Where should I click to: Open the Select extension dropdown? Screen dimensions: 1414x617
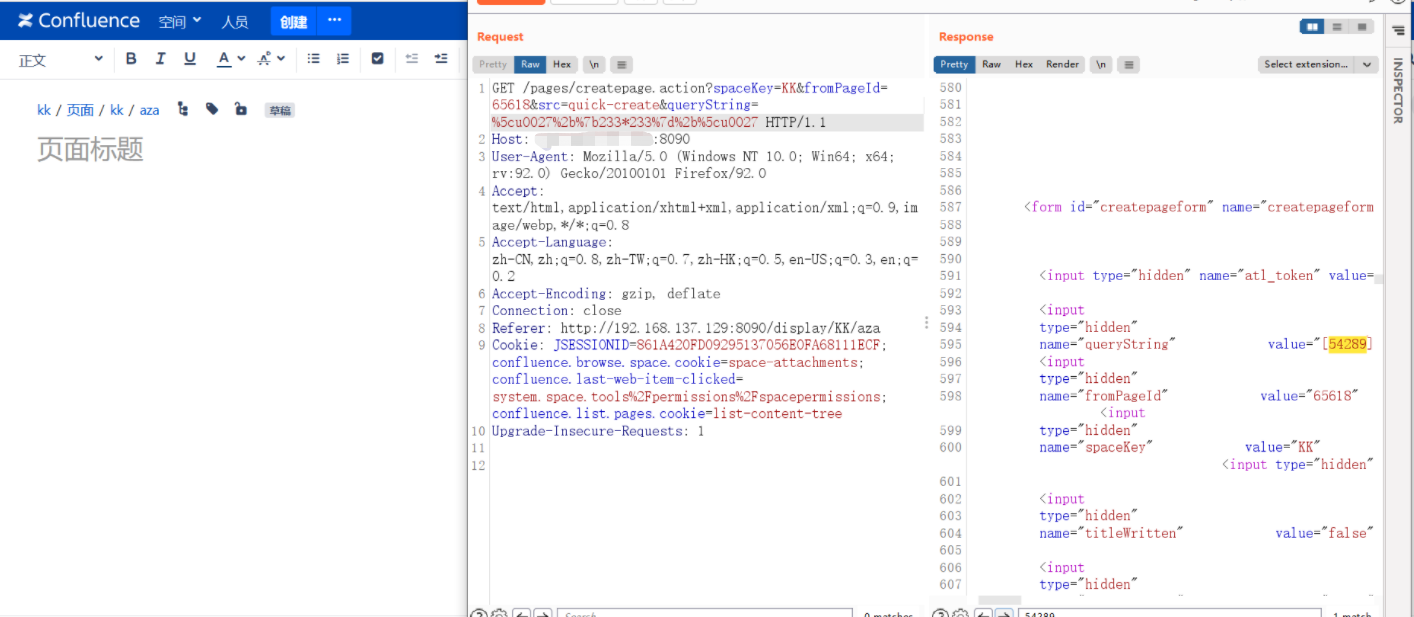click(x=1318, y=64)
